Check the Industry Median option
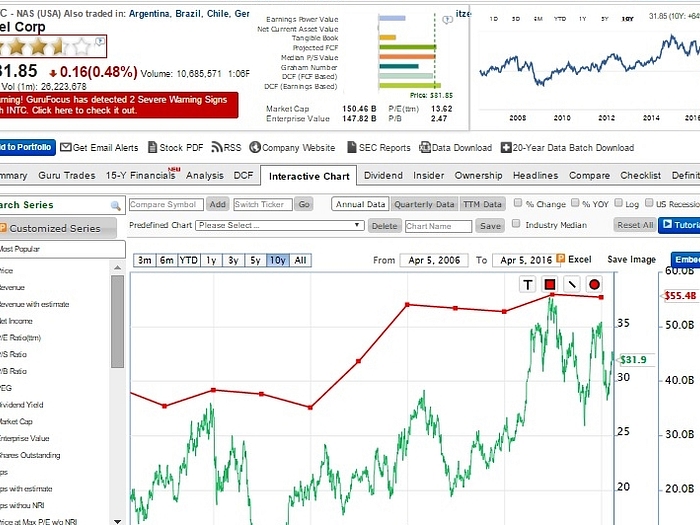The width and height of the screenshot is (700, 525). 518,226
